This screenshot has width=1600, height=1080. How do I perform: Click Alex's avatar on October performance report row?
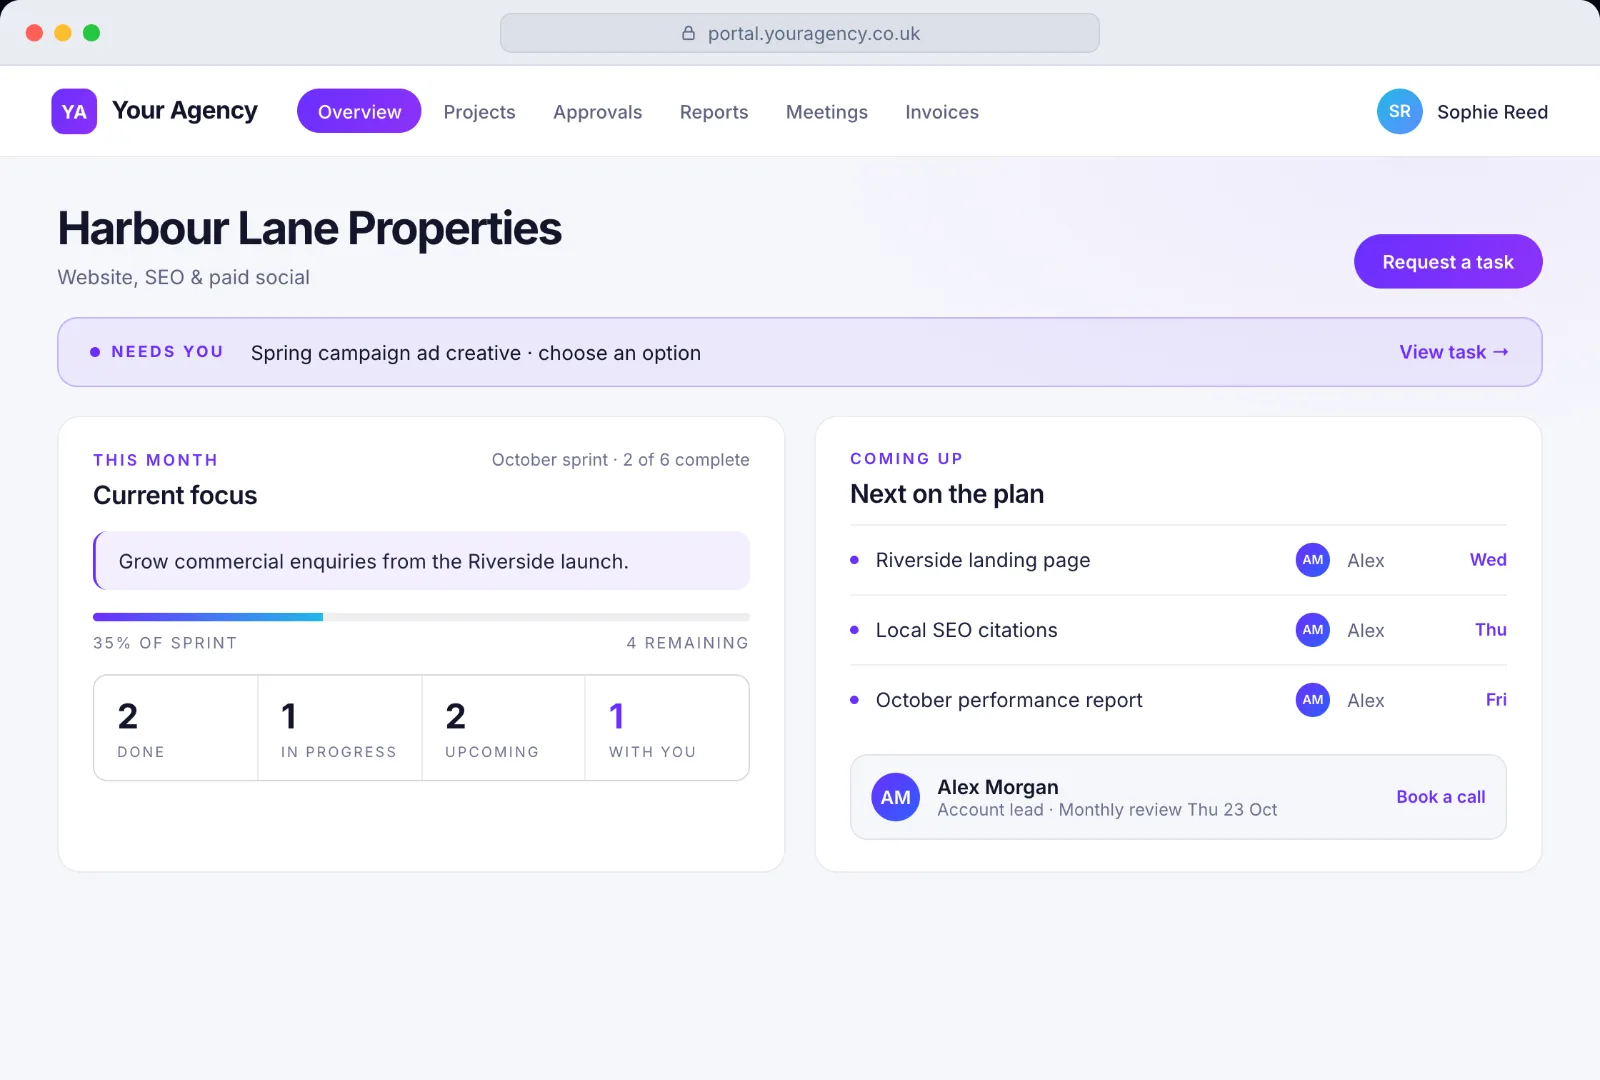pyautogui.click(x=1313, y=700)
